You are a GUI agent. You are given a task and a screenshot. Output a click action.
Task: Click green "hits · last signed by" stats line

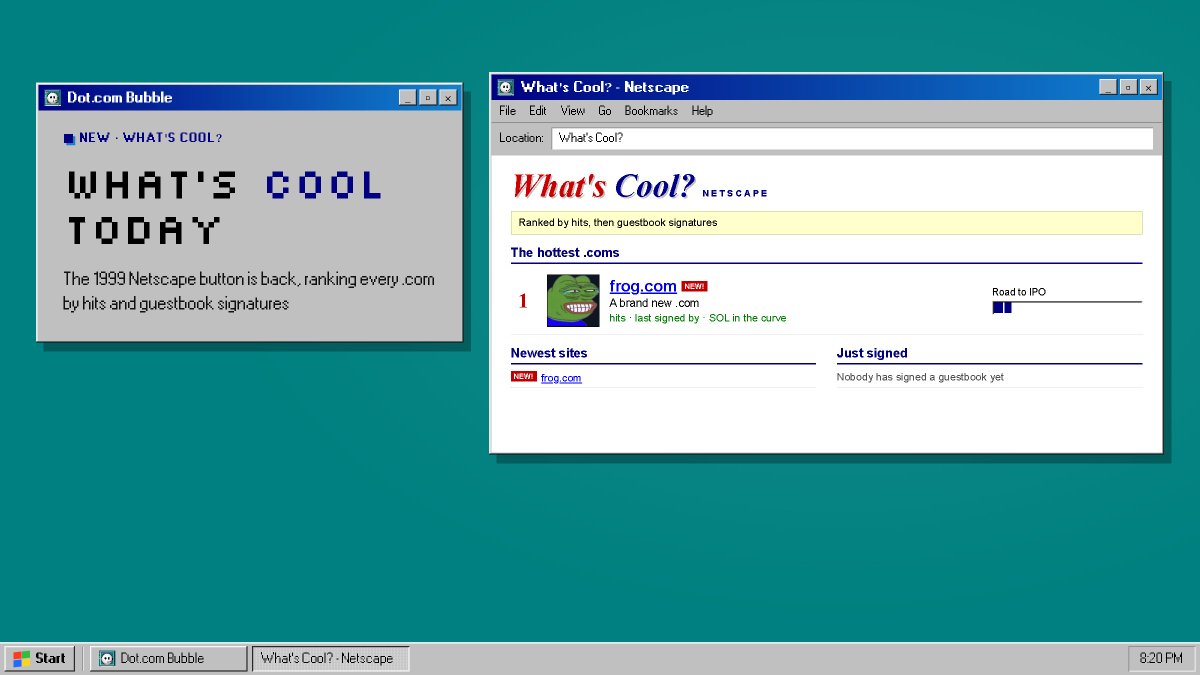pos(698,318)
